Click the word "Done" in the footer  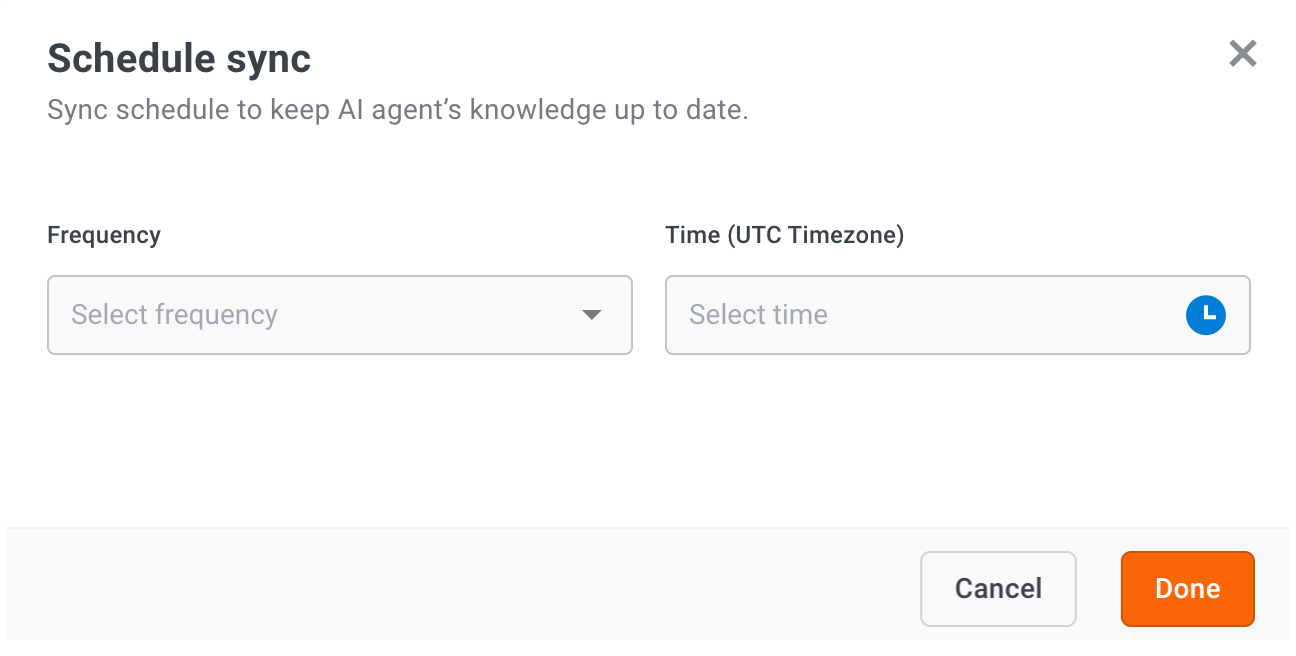1187,589
